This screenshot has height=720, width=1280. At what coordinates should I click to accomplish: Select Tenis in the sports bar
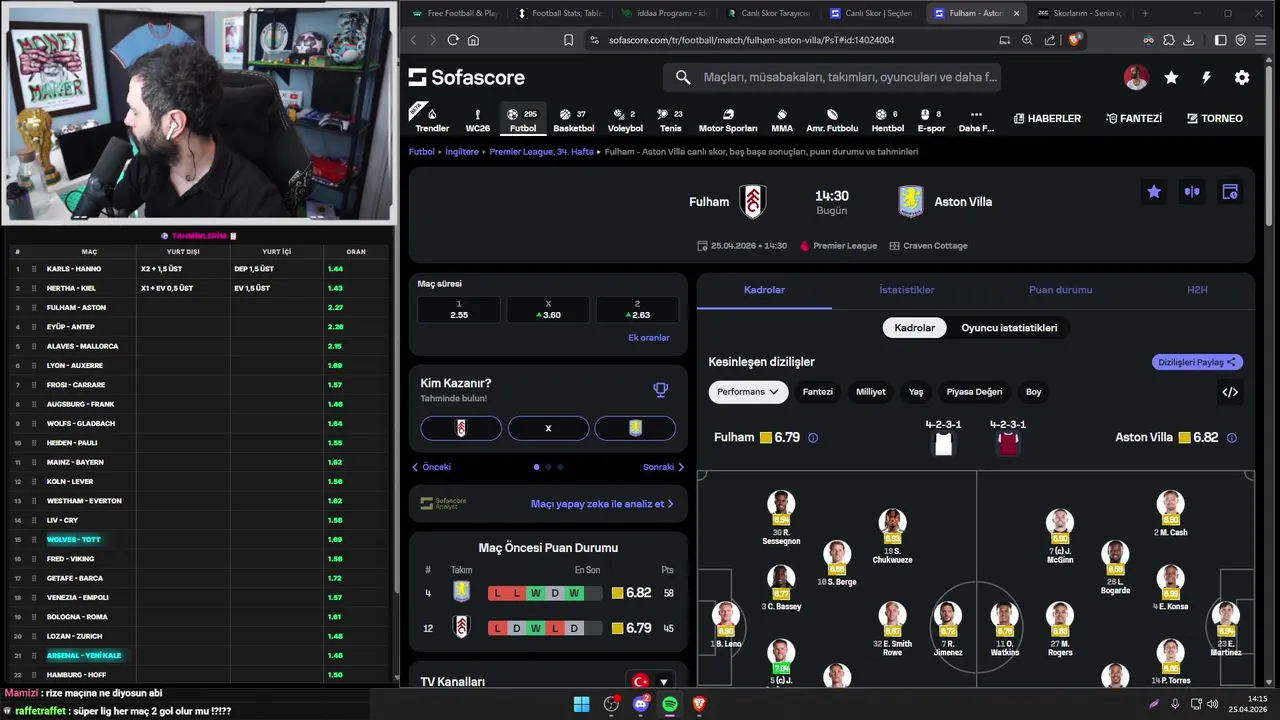(671, 120)
